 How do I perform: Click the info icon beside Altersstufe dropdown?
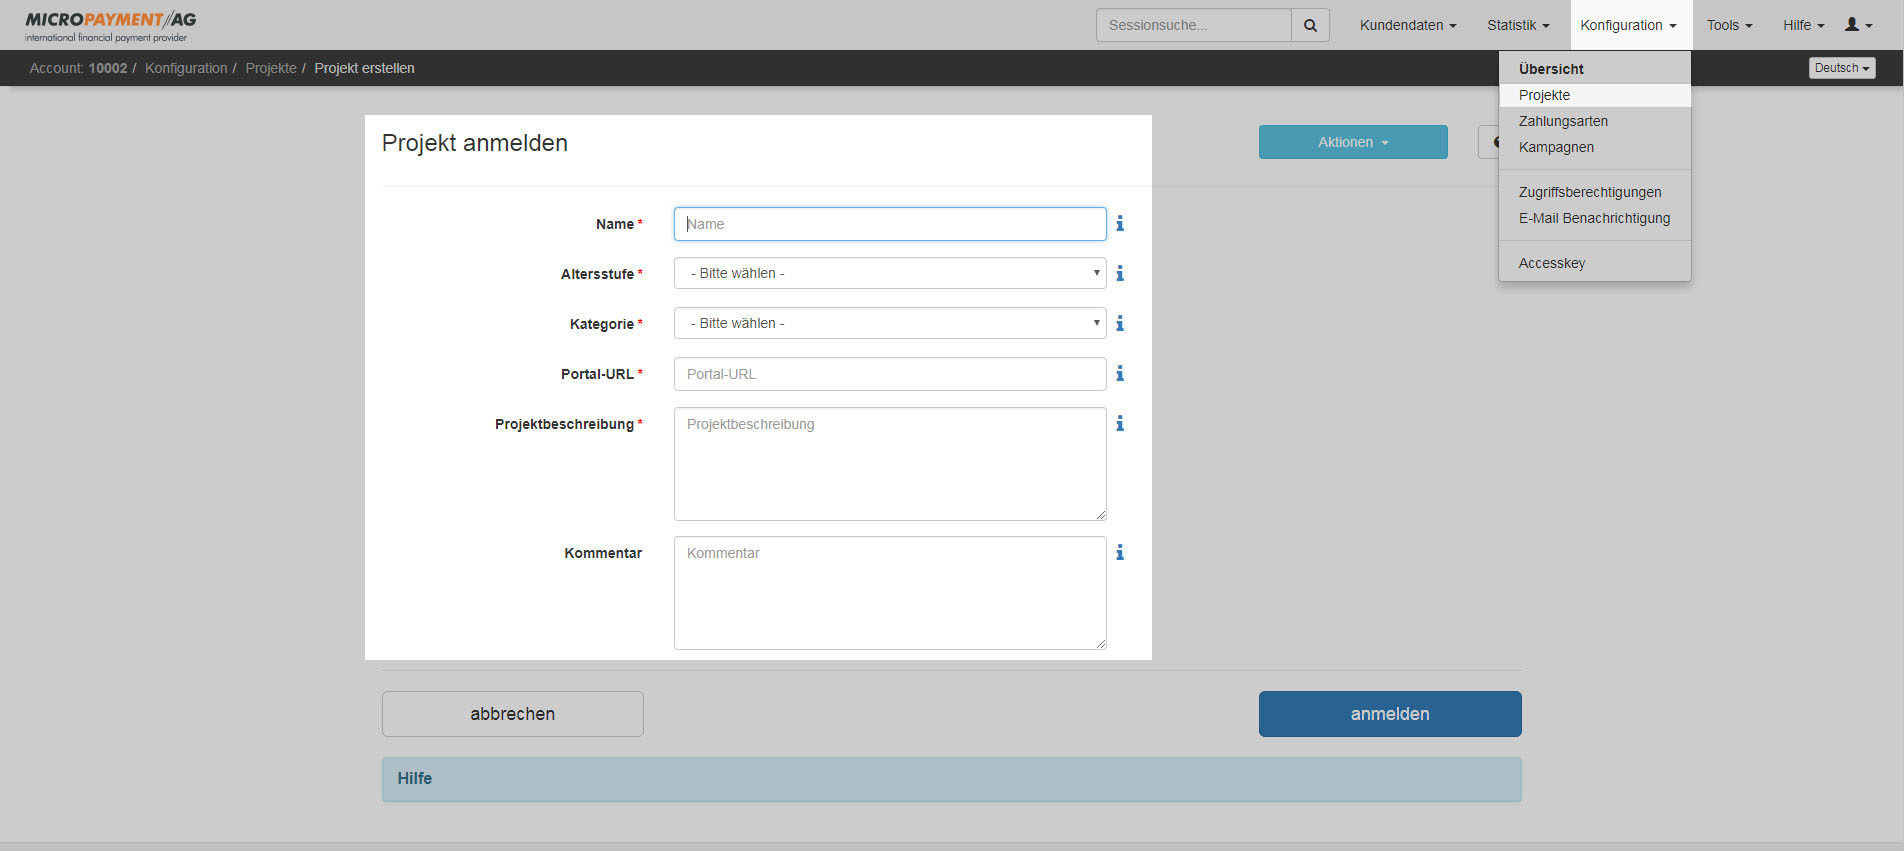(1120, 273)
